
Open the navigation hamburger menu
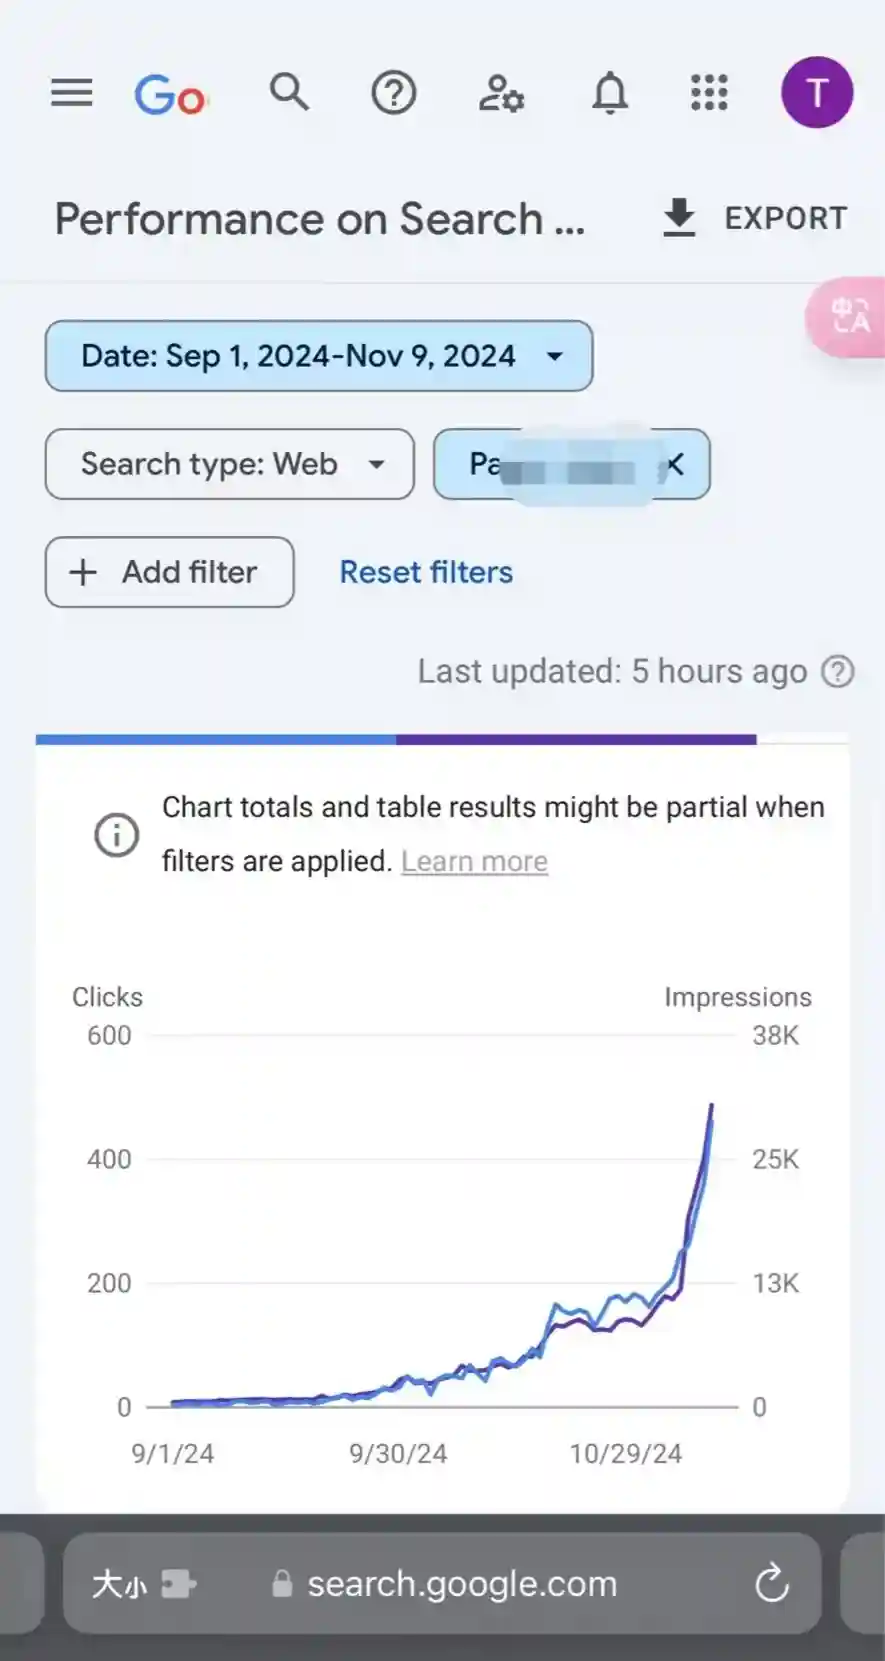pos(71,93)
